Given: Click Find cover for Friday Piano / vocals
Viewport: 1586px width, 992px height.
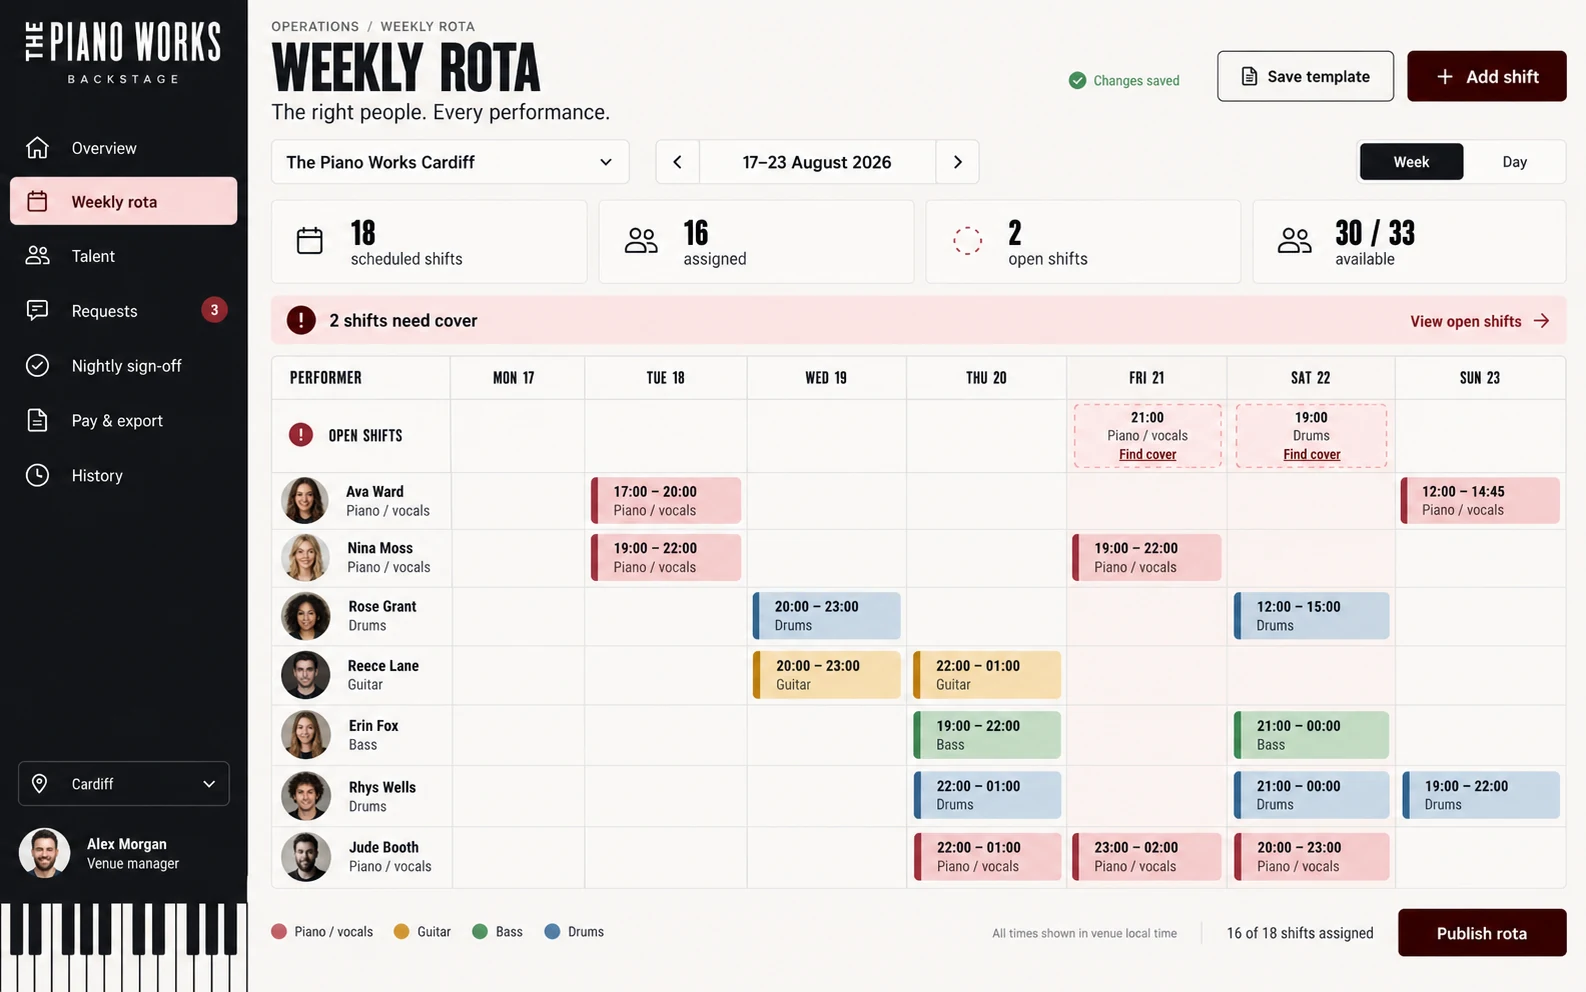Looking at the screenshot, I should click(1147, 454).
